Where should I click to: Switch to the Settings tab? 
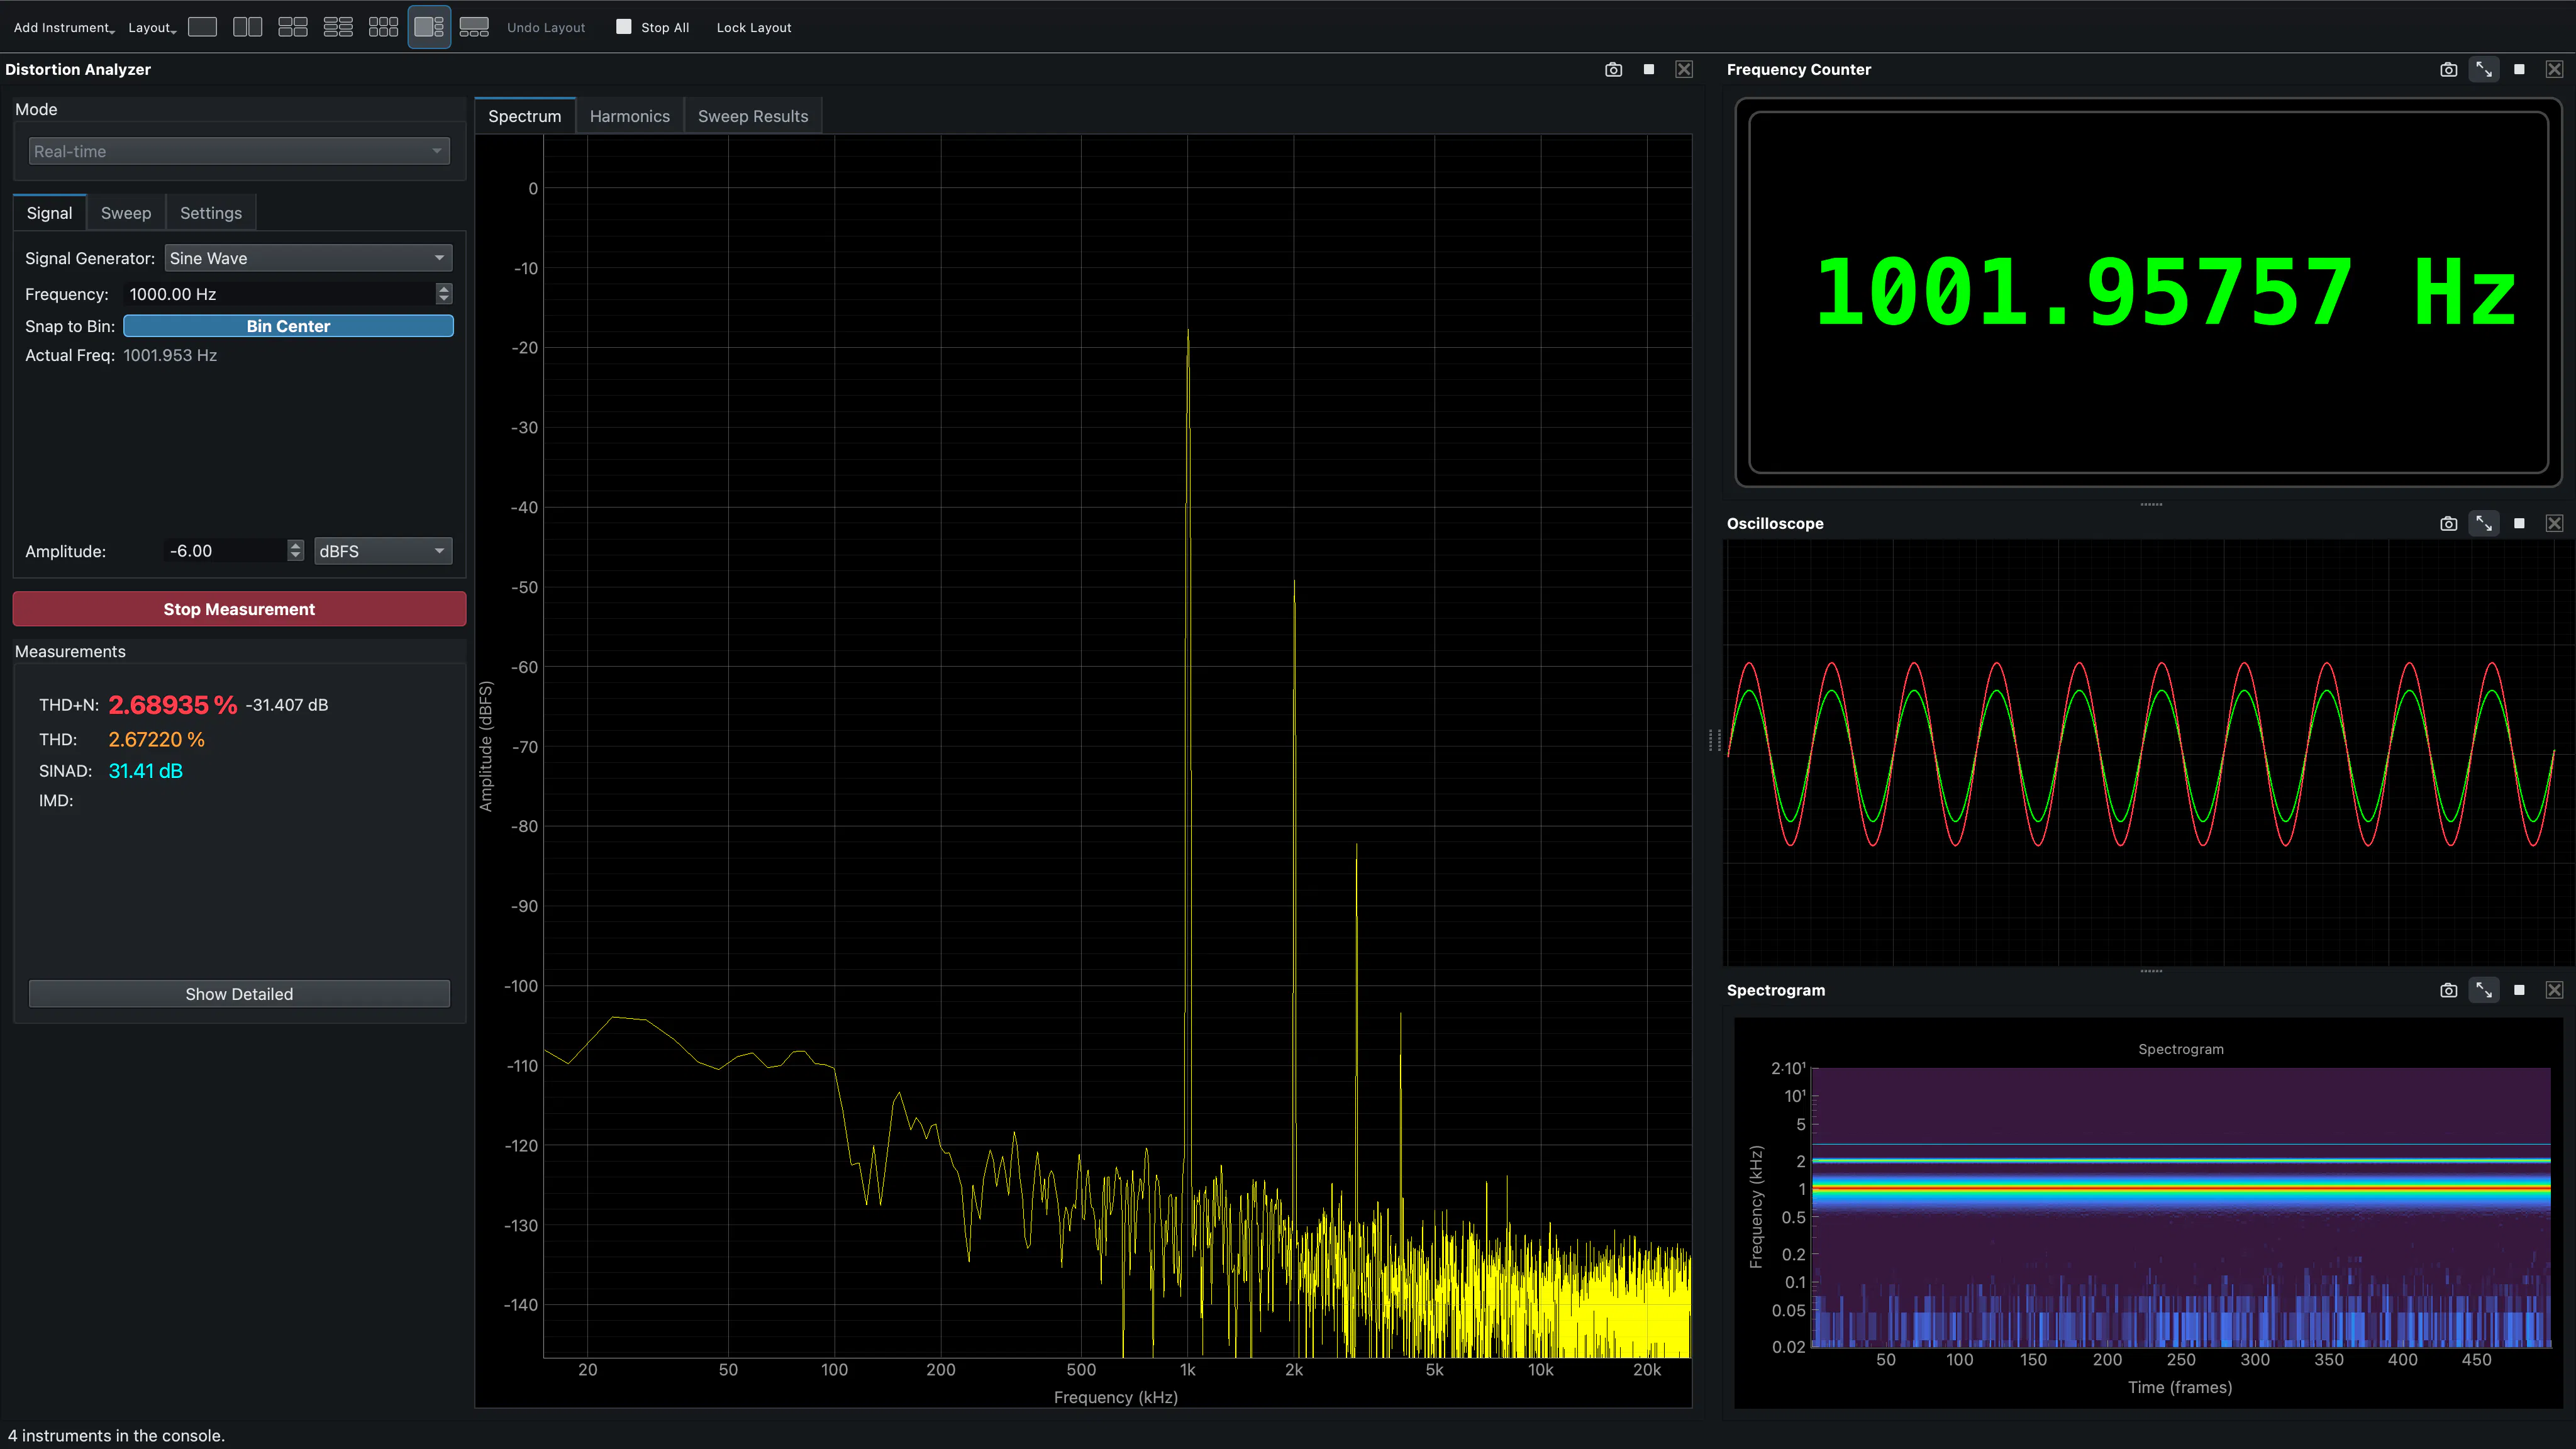pos(211,213)
